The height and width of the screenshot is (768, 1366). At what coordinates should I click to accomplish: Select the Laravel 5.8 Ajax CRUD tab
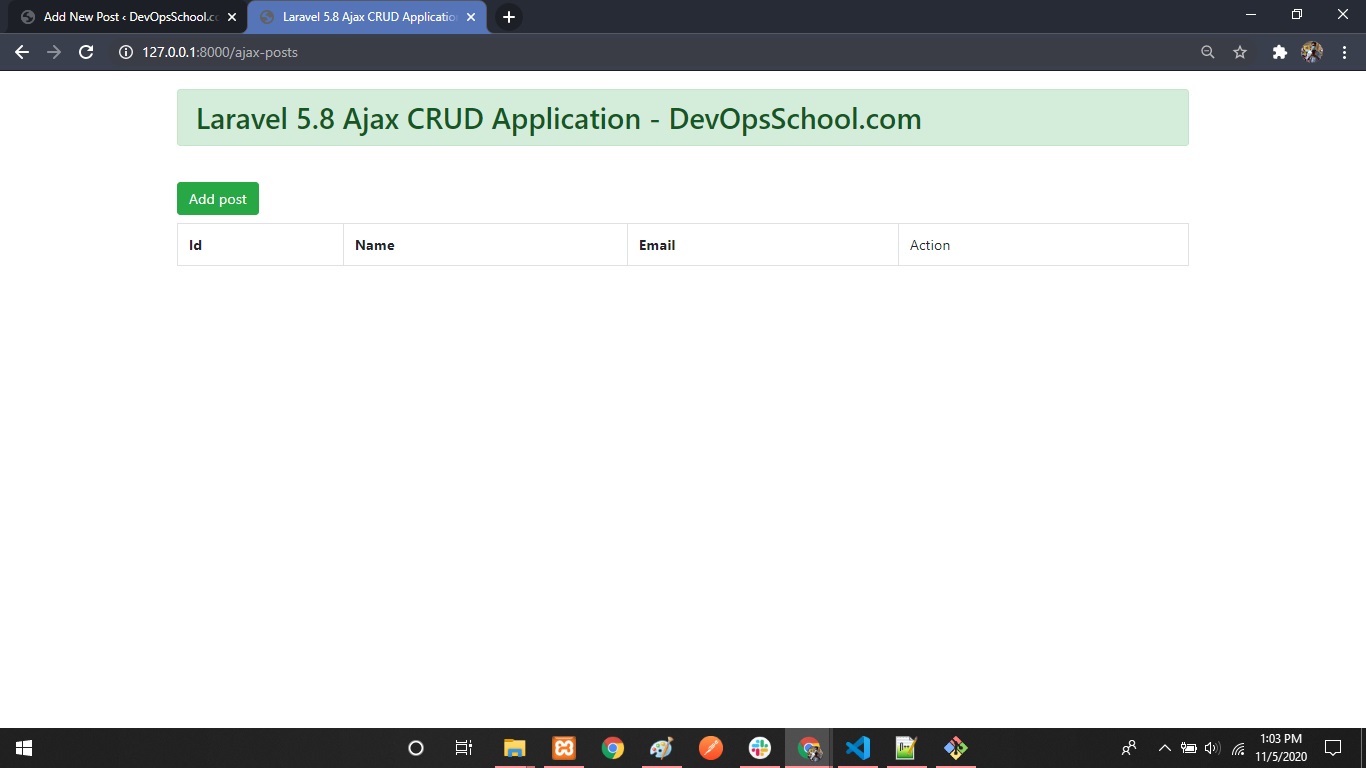(360, 17)
